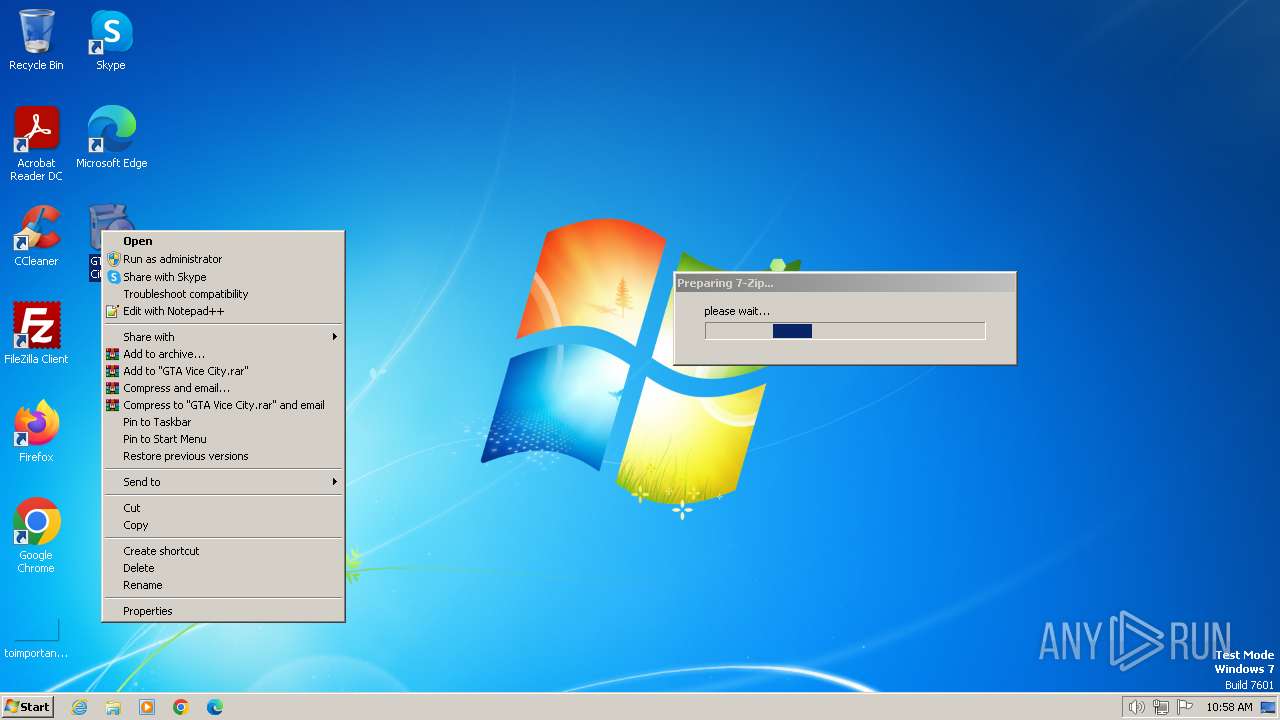The image size is (1280, 720).
Task: Choose Copy in the context menu
Action: 223,525
